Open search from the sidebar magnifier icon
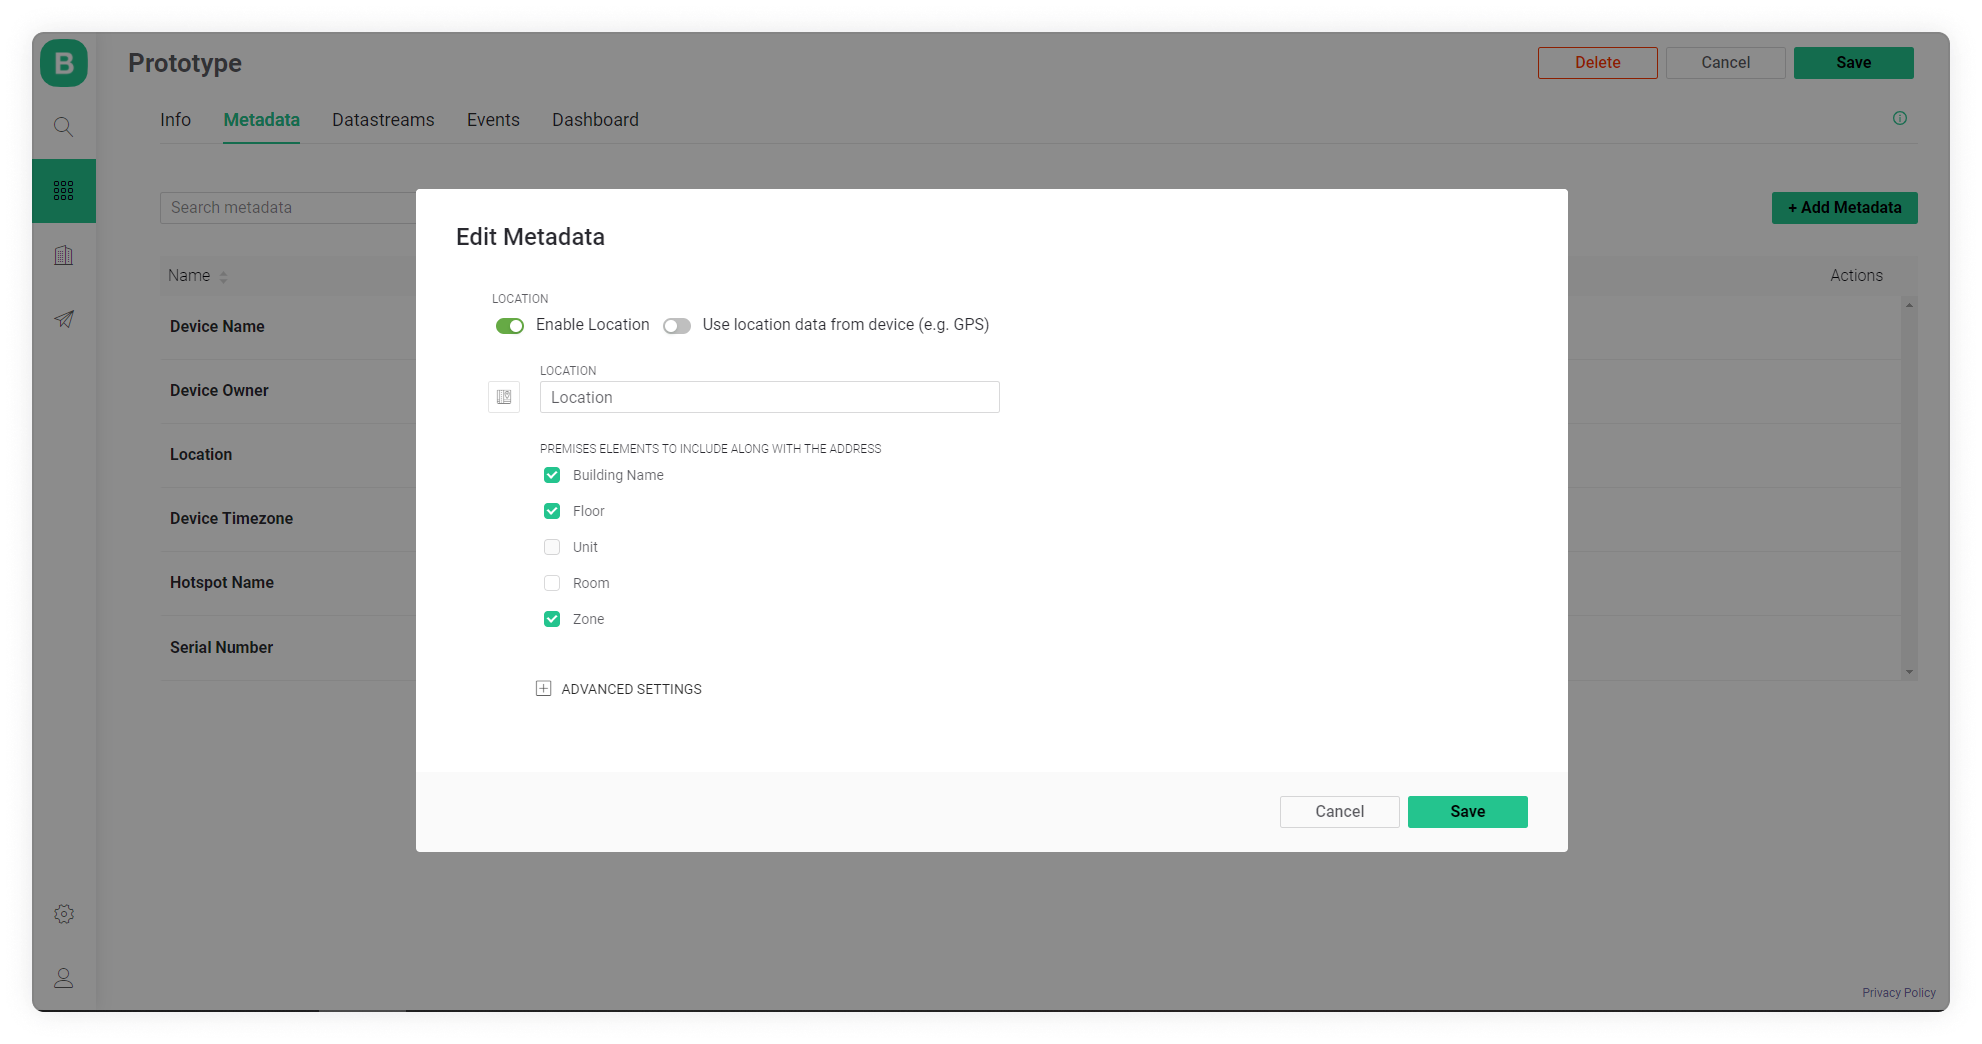 pyautogui.click(x=64, y=127)
